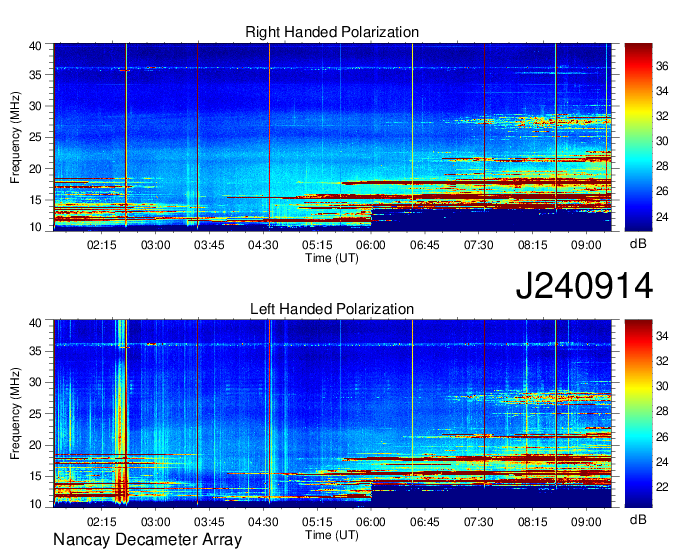Click the Right Handed plot's color scale bar
Image resolution: width=680 pixels, height=552 pixels.
[638, 137]
